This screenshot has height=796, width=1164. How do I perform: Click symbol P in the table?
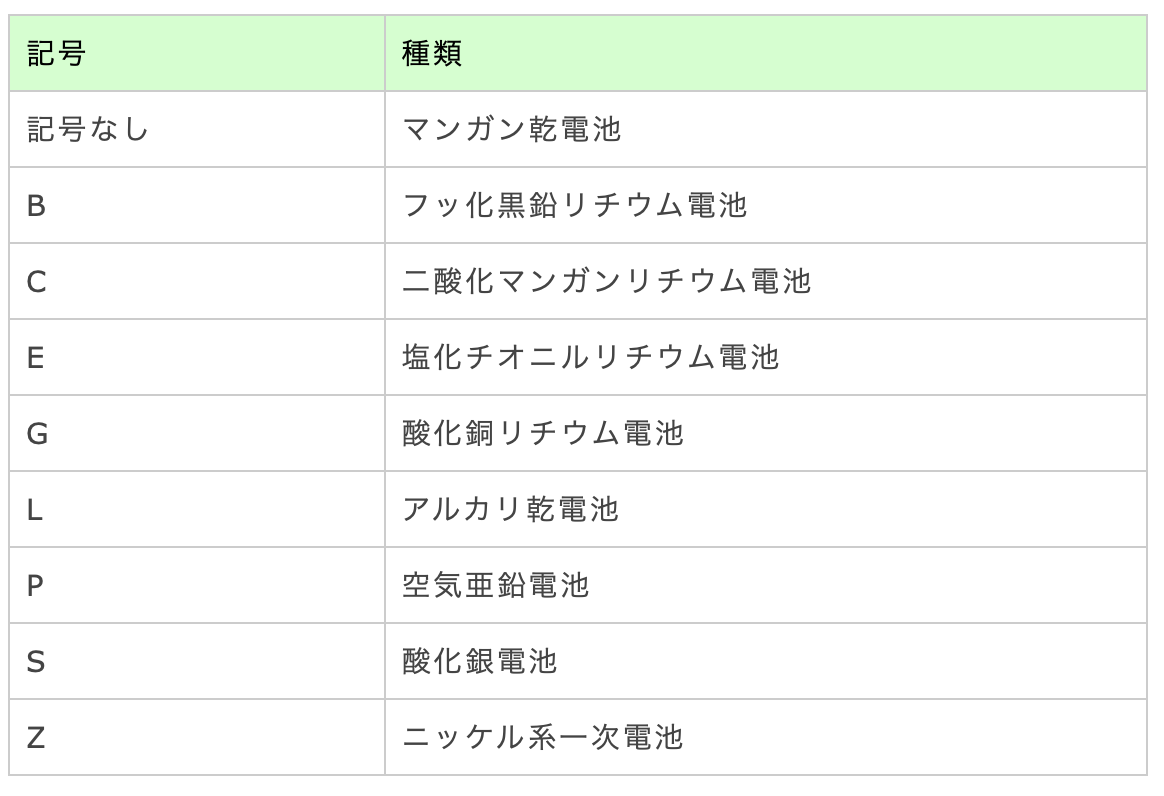click(x=36, y=585)
